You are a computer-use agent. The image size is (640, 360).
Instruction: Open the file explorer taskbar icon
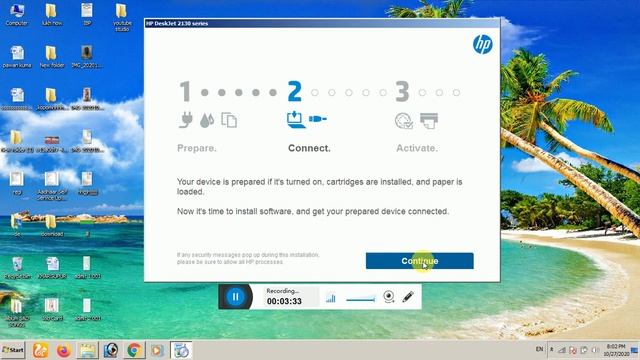(87, 350)
